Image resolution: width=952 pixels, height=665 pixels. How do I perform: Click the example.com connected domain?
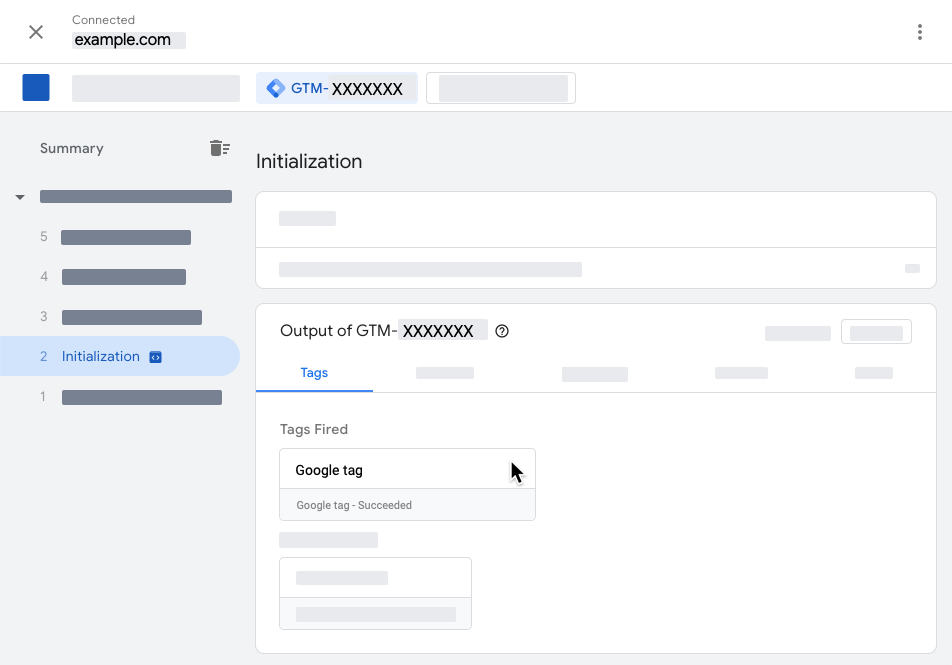point(123,40)
